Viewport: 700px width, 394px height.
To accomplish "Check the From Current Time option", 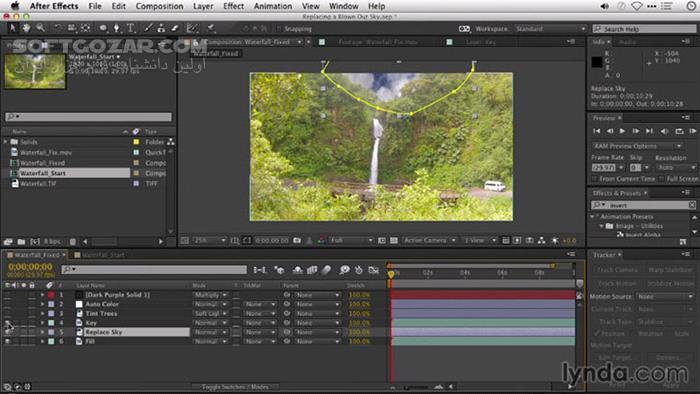I will pos(594,178).
